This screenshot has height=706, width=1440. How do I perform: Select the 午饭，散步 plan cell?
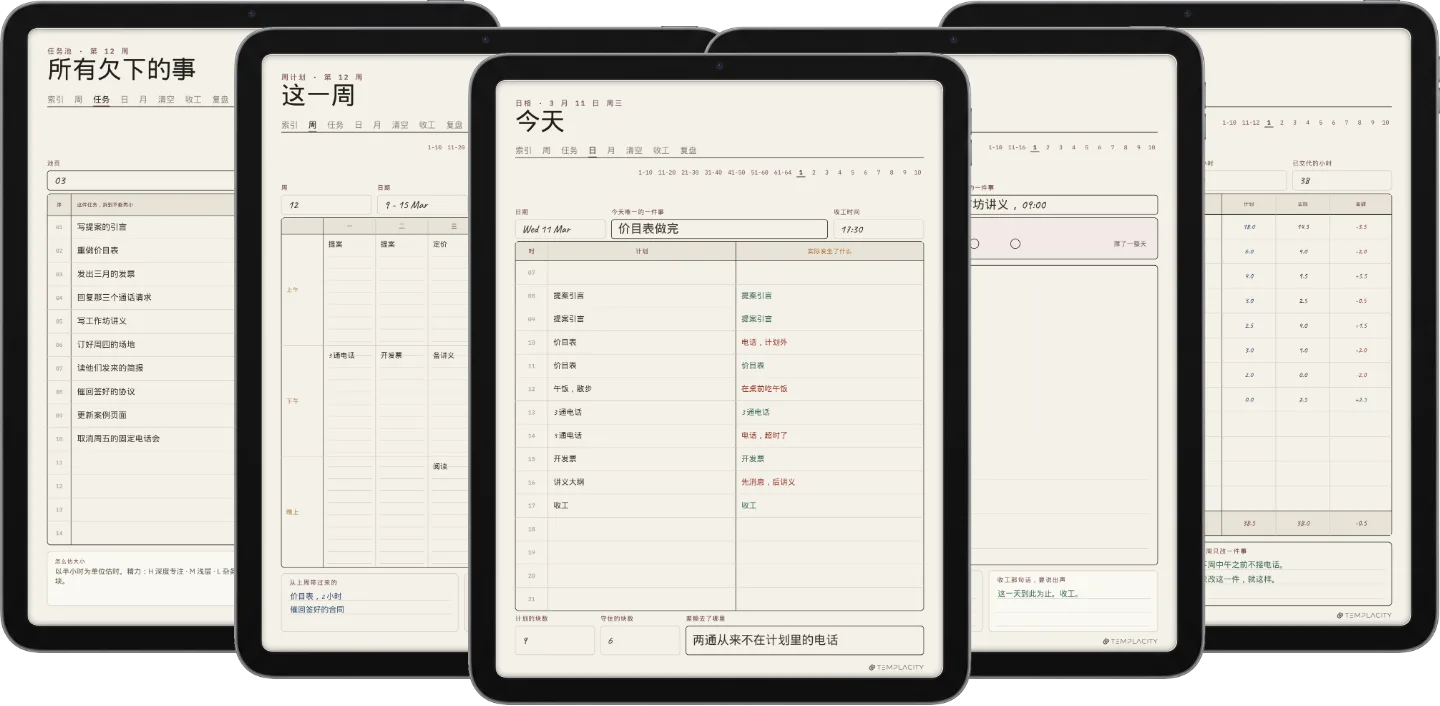tap(641, 389)
